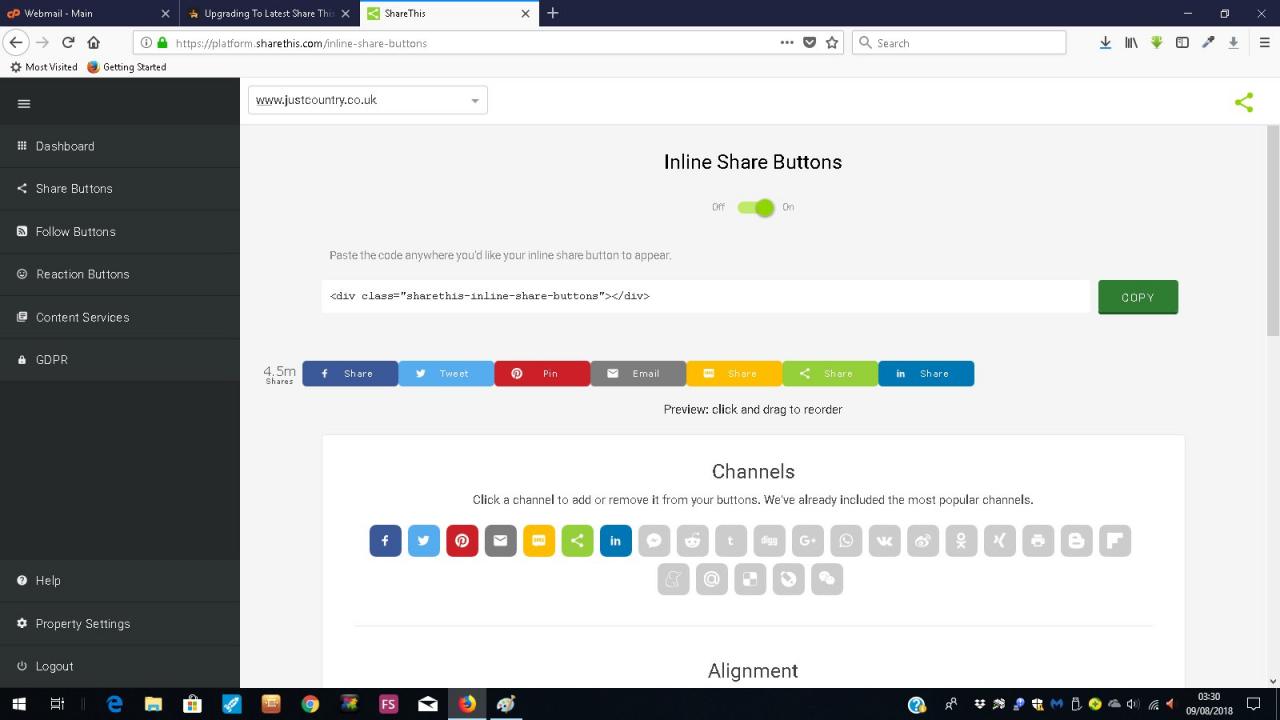Click the Email preview button
The height and width of the screenshot is (720, 1280).
(x=638, y=373)
